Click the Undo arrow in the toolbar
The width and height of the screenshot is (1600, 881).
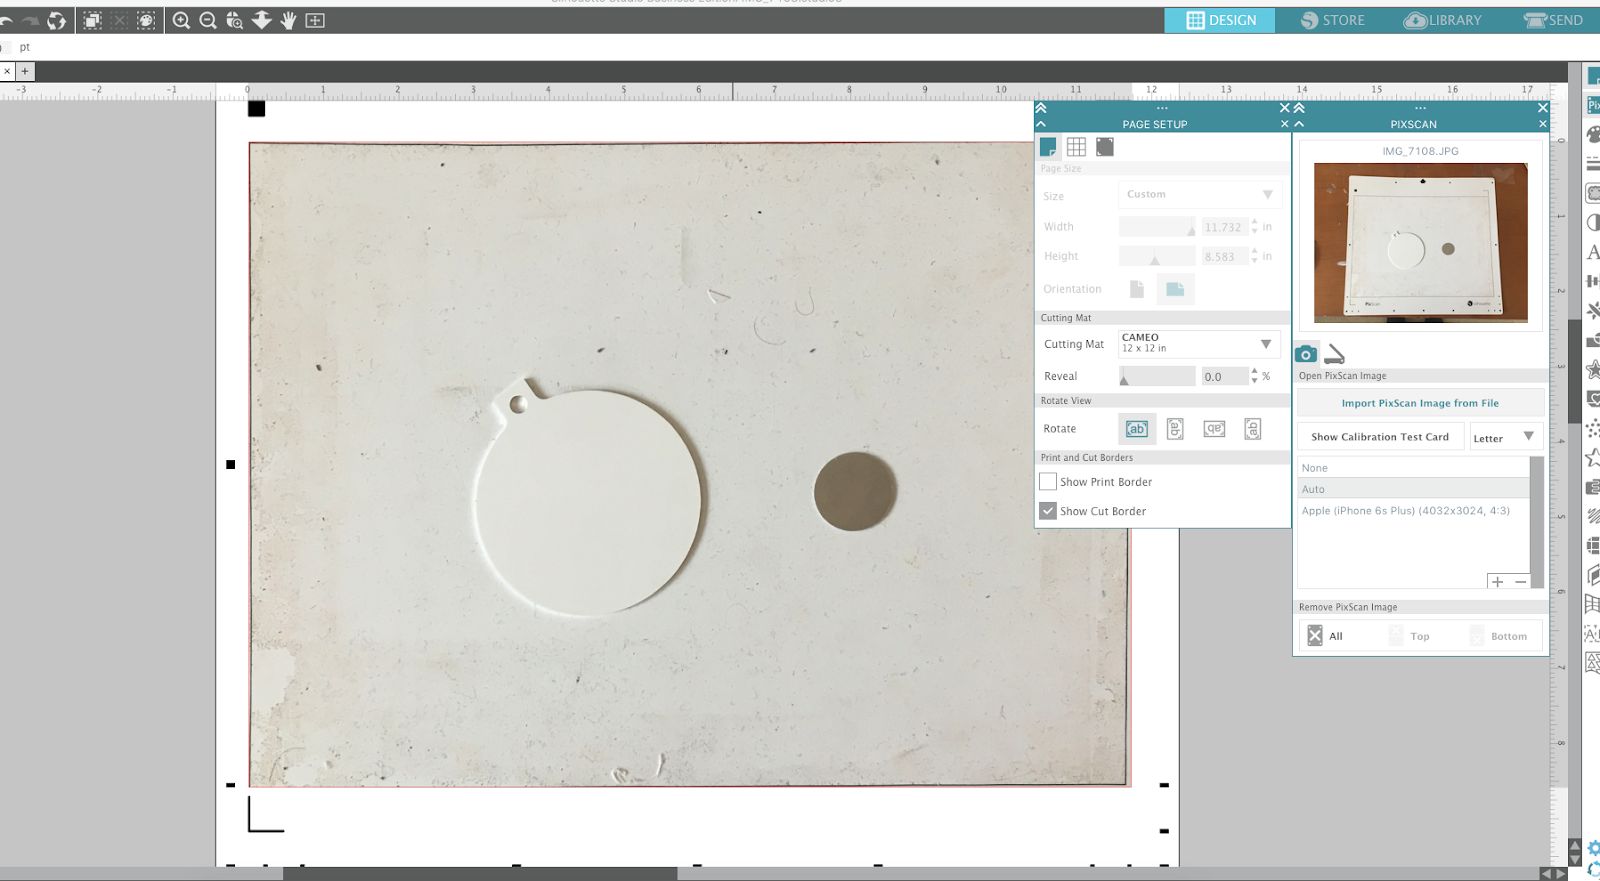coord(5,20)
